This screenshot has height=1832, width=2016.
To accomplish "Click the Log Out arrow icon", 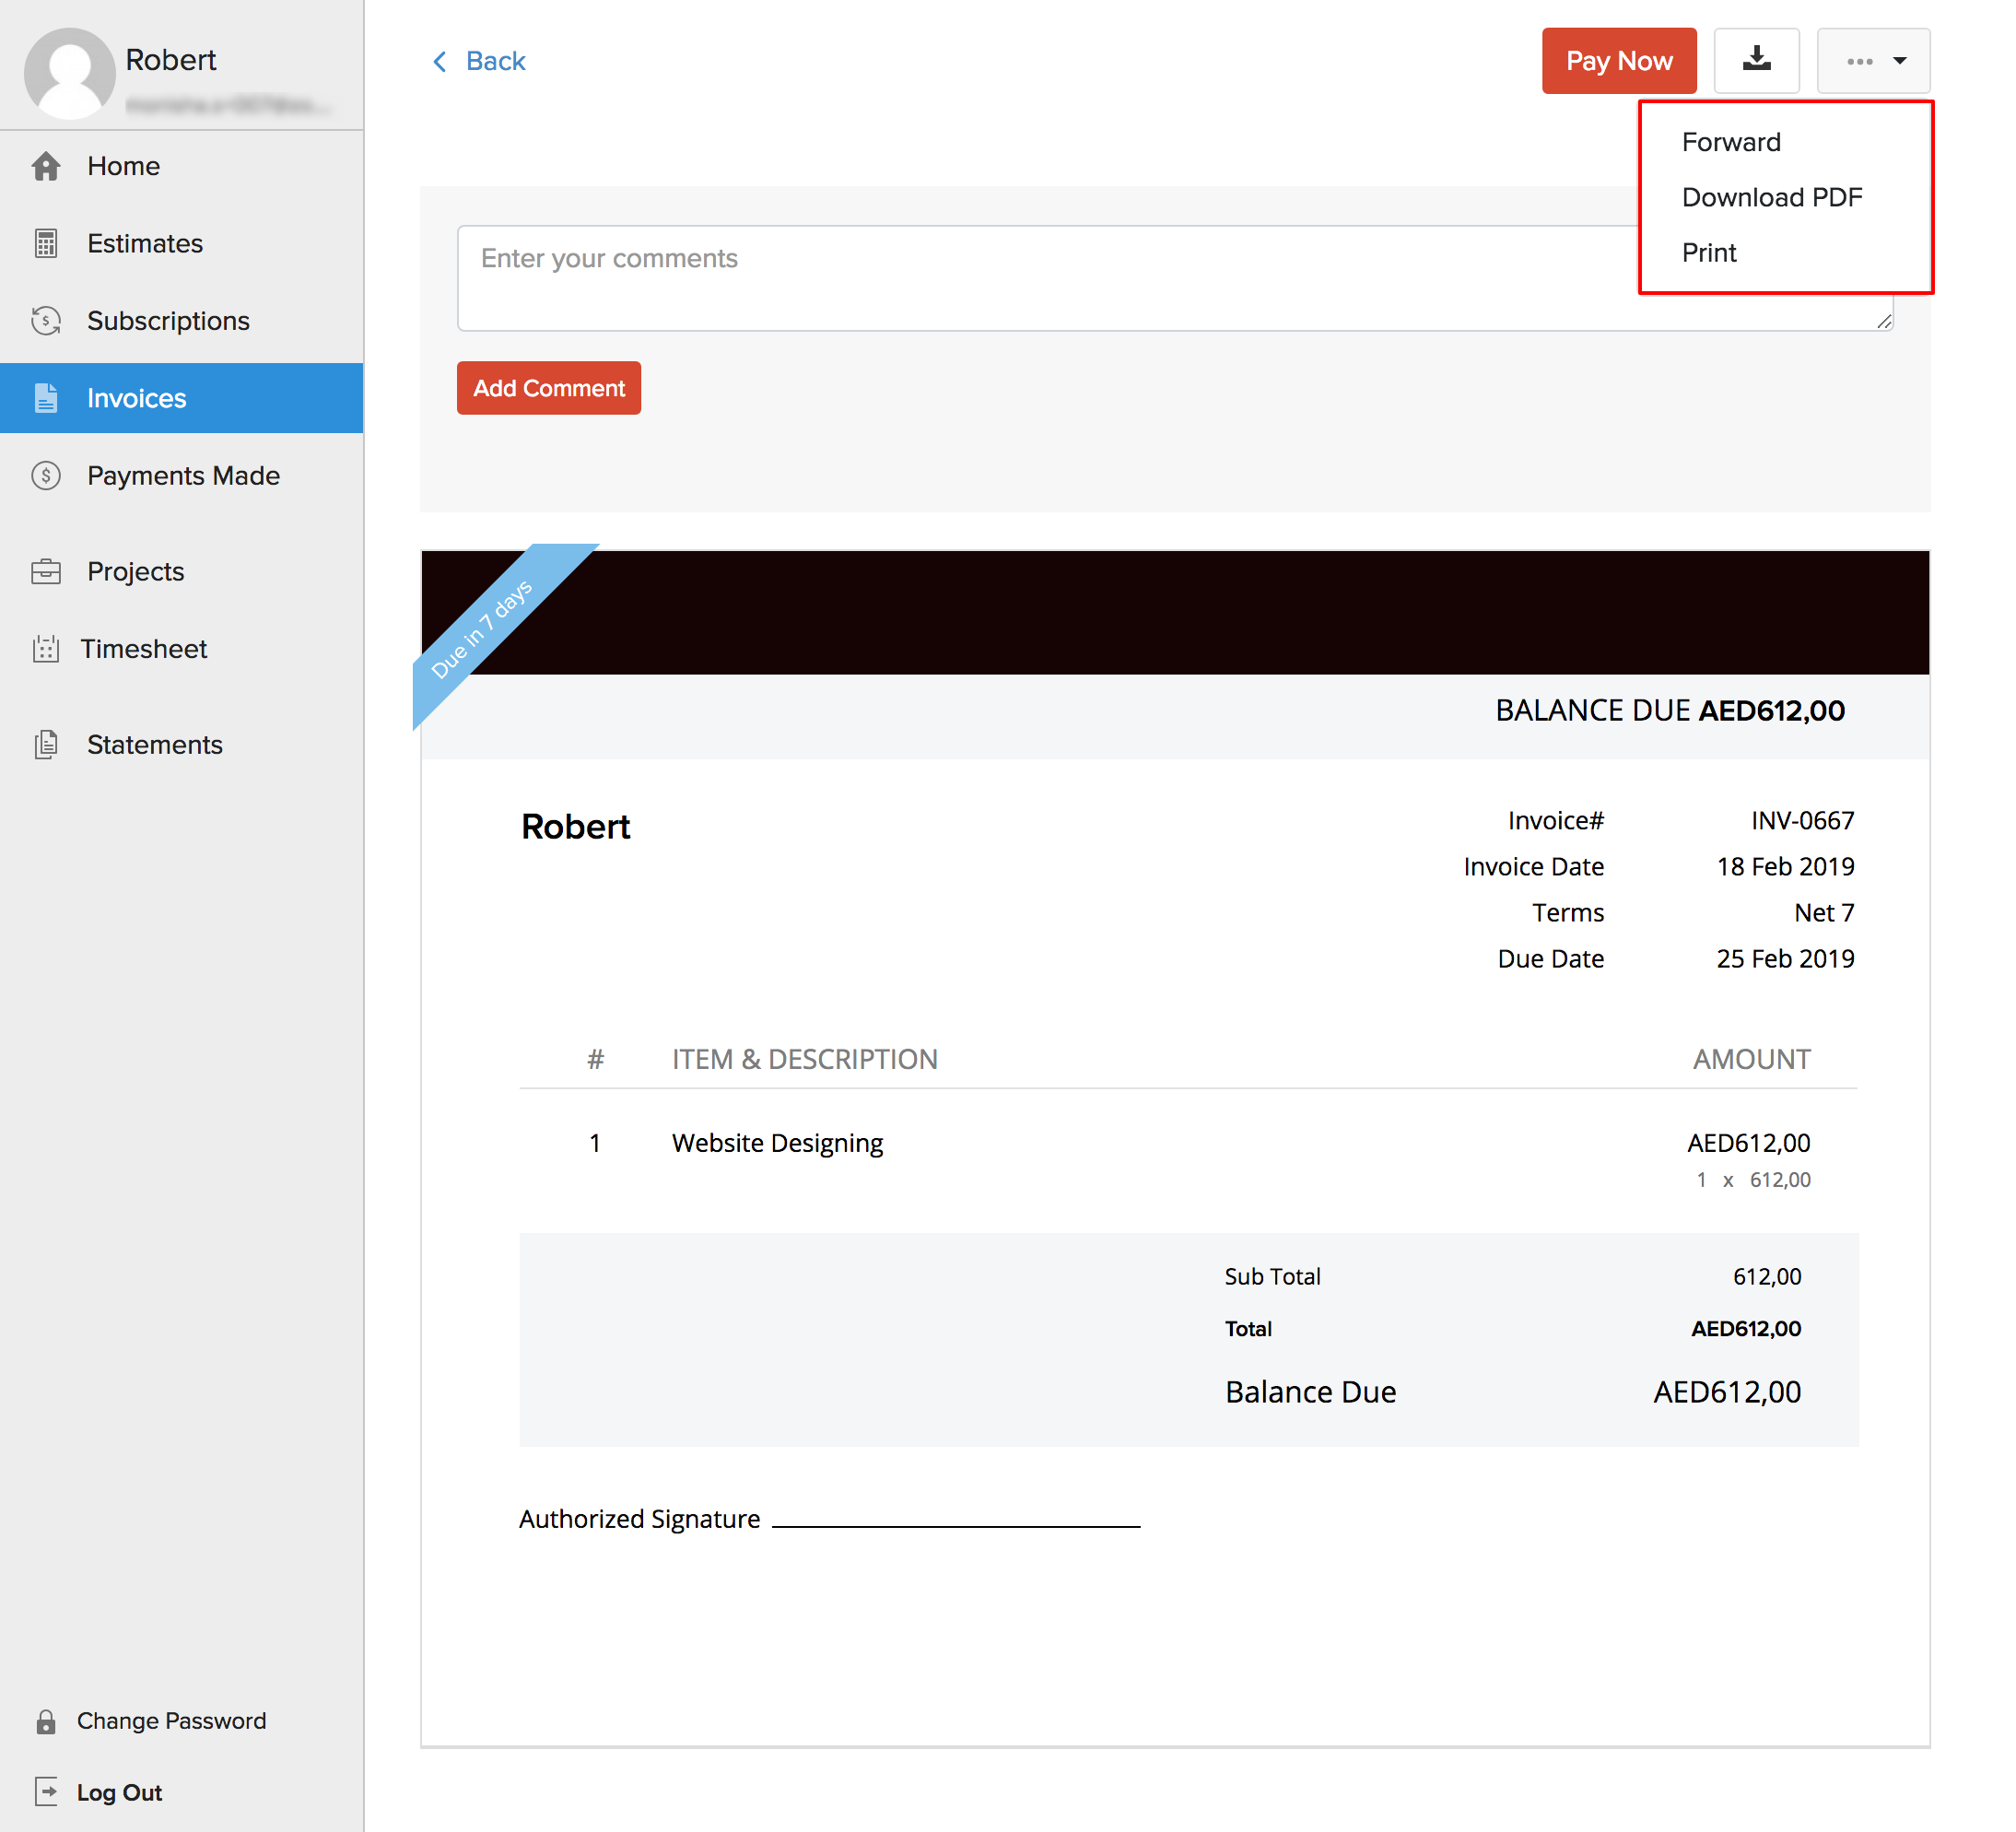I will (x=46, y=1792).
